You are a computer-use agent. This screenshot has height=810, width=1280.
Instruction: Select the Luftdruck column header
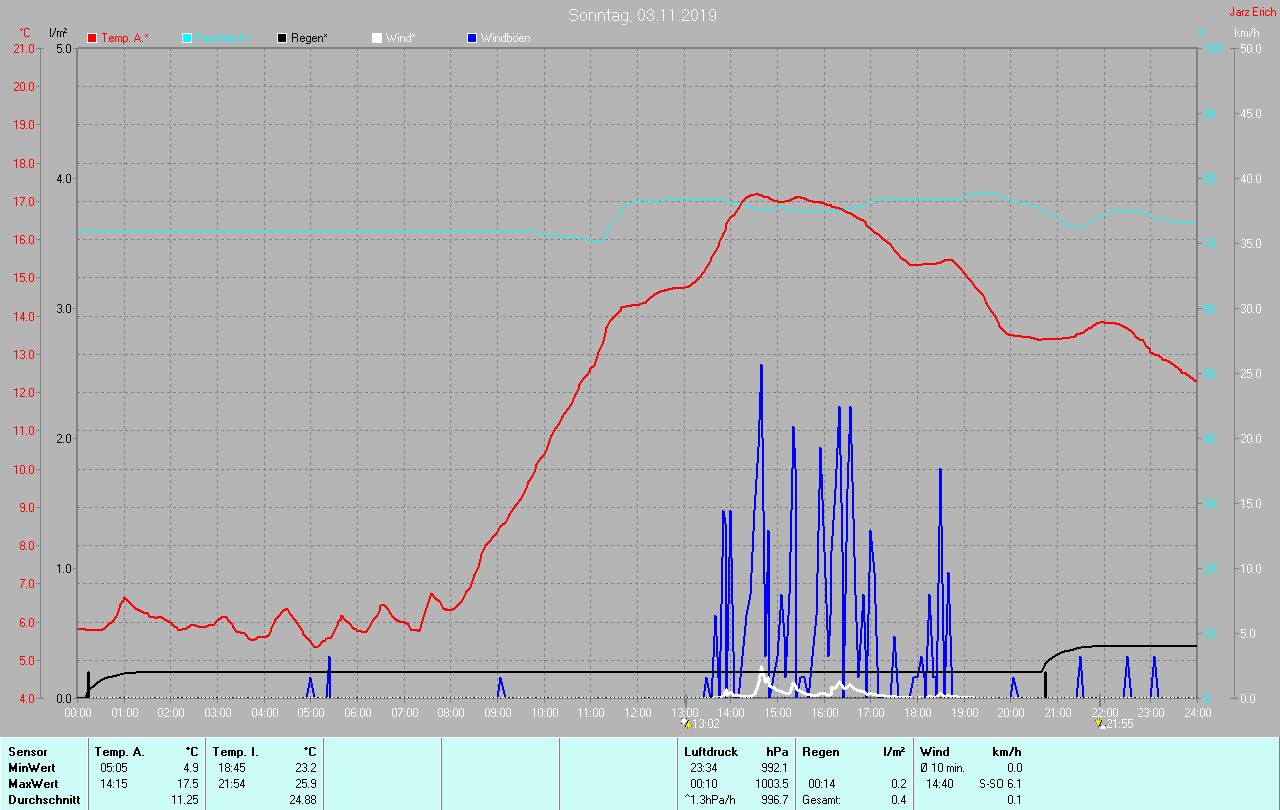pyautogui.click(x=711, y=751)
